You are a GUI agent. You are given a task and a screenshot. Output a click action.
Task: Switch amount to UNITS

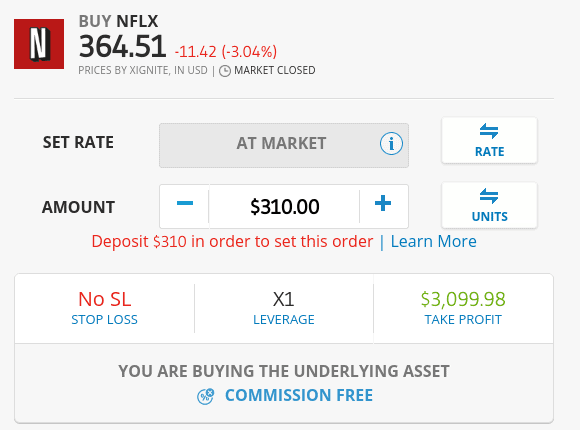489,205
